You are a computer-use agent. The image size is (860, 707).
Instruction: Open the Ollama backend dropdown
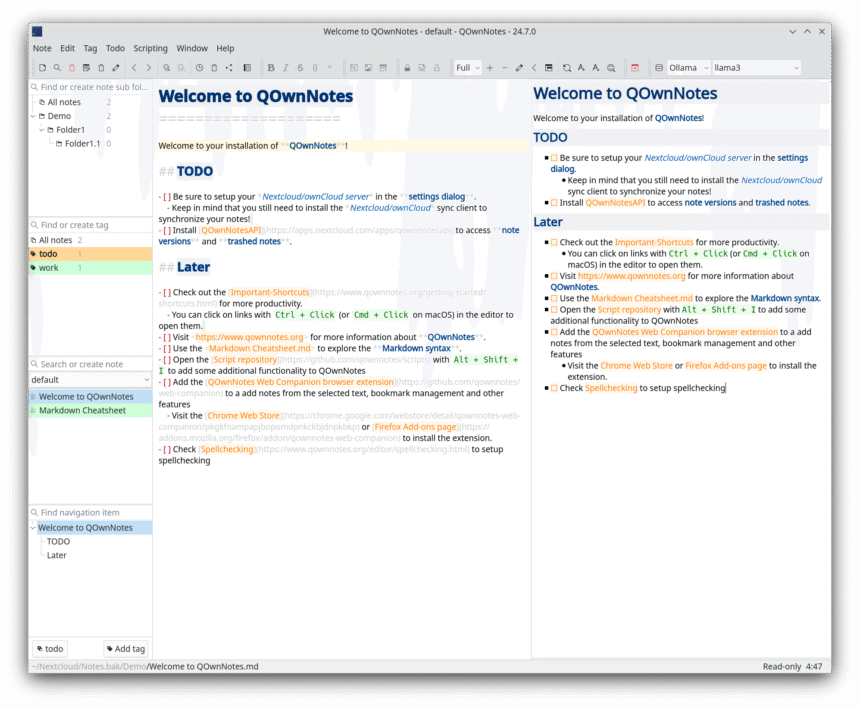[x=688, y=68]
